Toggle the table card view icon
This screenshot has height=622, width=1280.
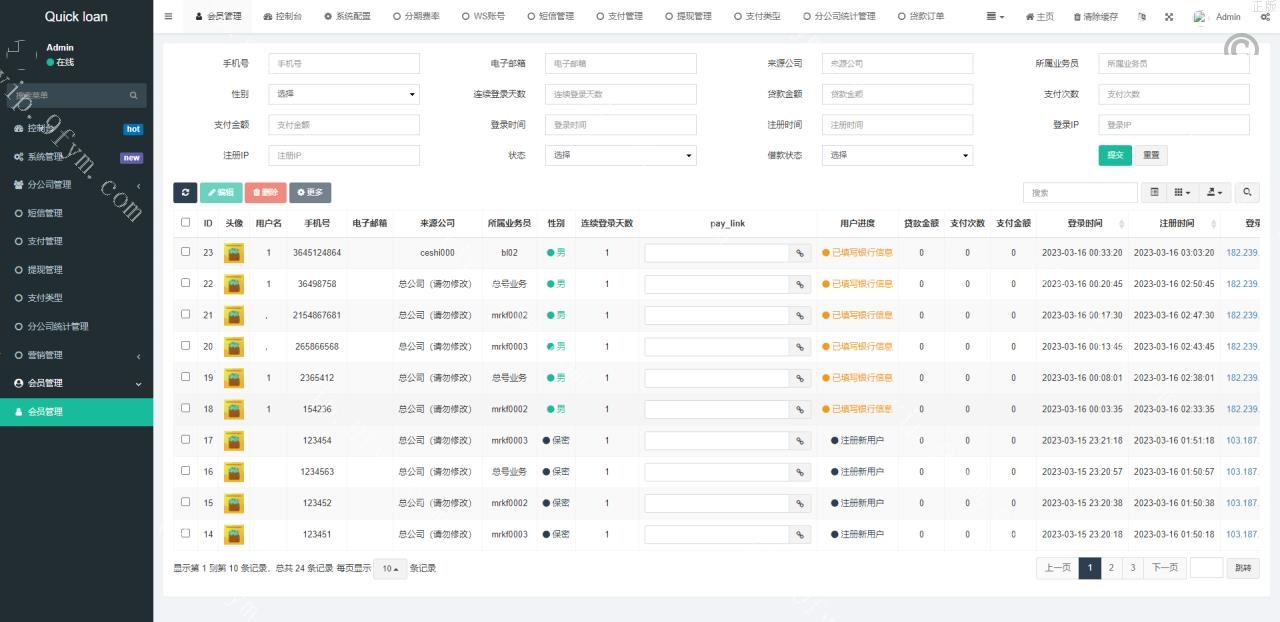coord(1154,192)
